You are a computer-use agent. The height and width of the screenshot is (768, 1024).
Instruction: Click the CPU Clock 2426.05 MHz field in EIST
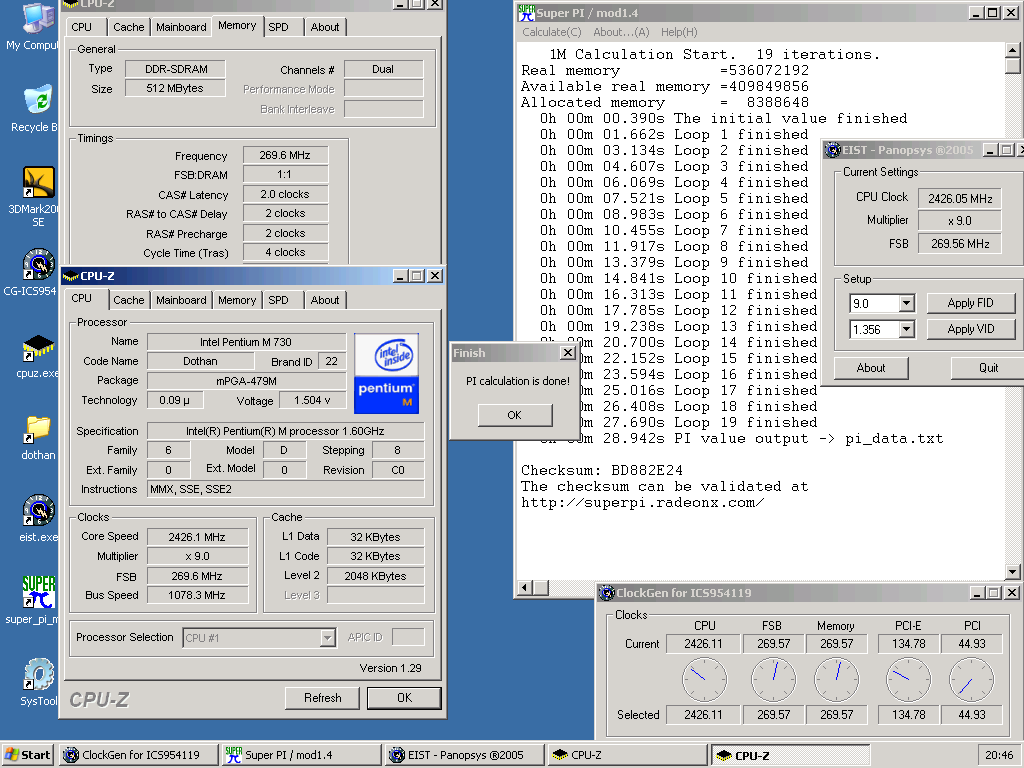point(959,199)
